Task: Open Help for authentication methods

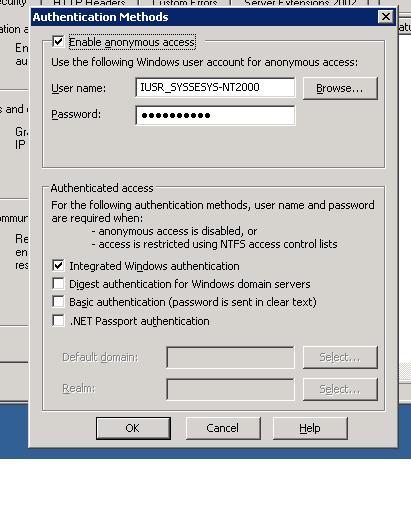Action: coord(310,428)
